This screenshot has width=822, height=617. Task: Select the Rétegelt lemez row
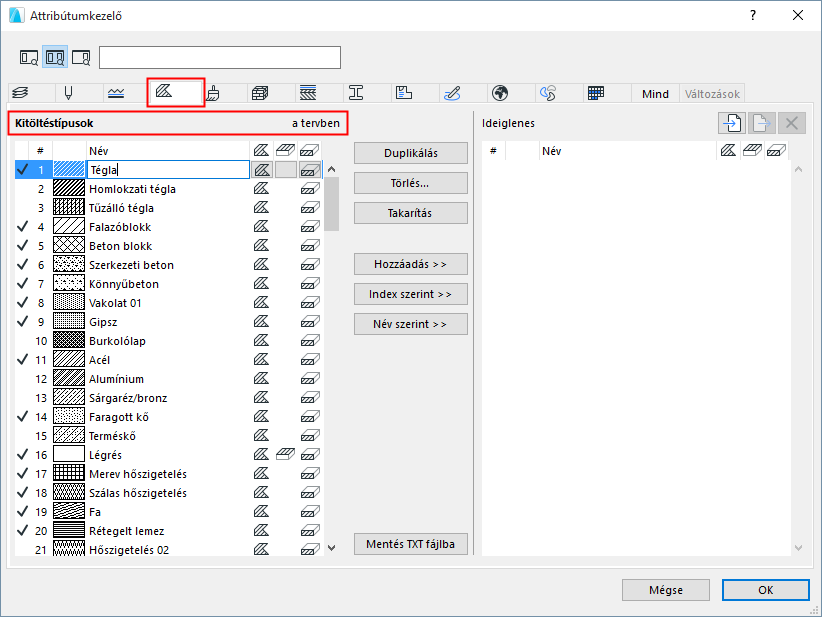click(169, 531)
